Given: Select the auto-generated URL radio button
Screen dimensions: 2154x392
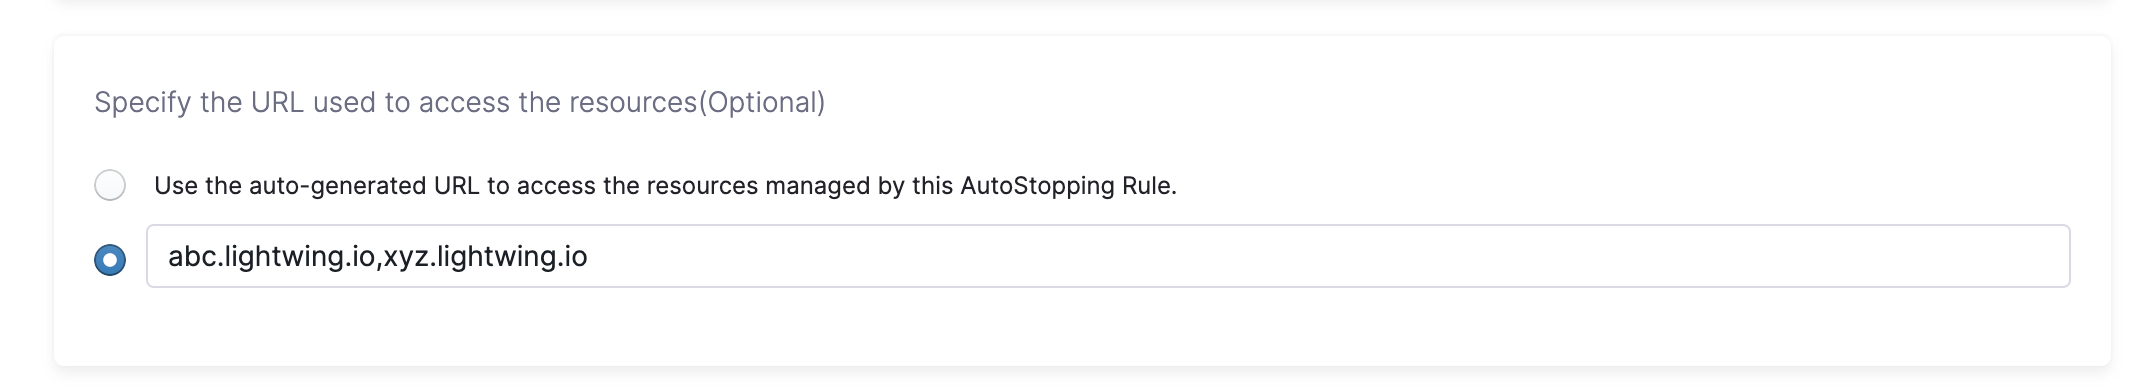Looking at the screenshot, I should (x=110, y=185).
